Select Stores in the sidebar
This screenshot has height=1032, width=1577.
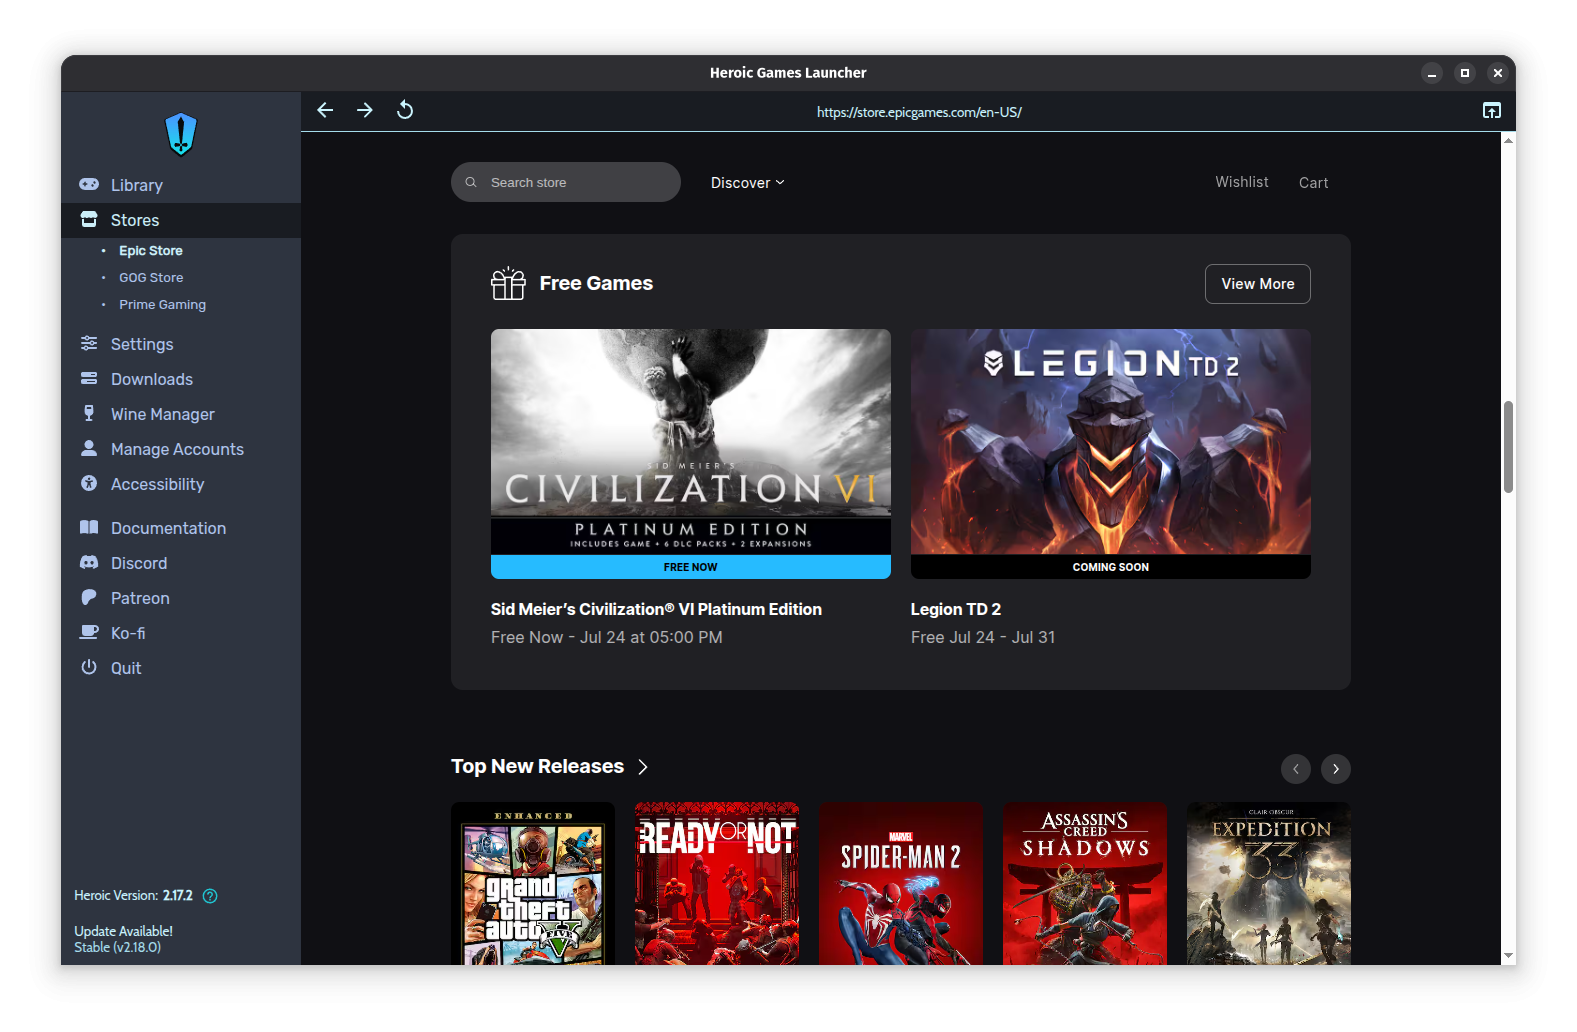(181, 220)
